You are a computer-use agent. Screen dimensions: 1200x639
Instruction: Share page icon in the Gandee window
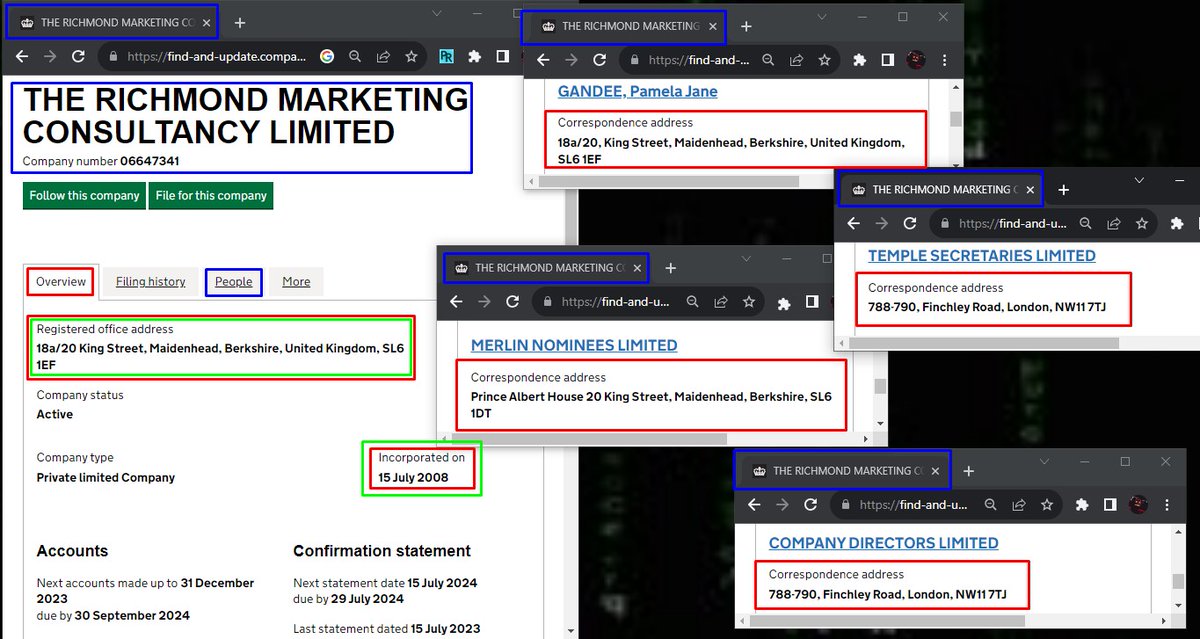coord(796,60)
